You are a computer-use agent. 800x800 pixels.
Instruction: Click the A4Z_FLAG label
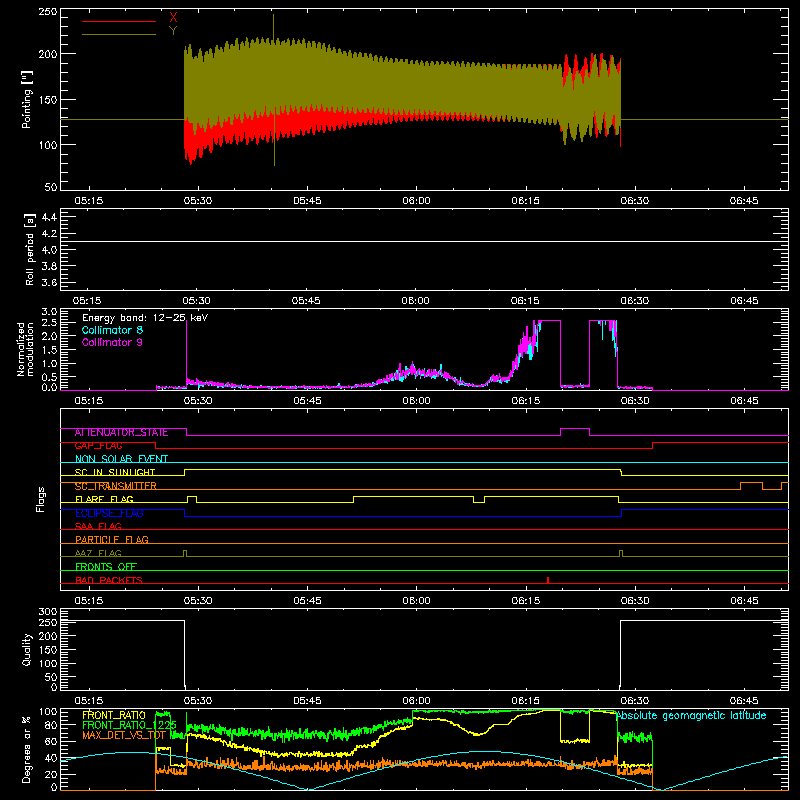click(x=98, y=553)
